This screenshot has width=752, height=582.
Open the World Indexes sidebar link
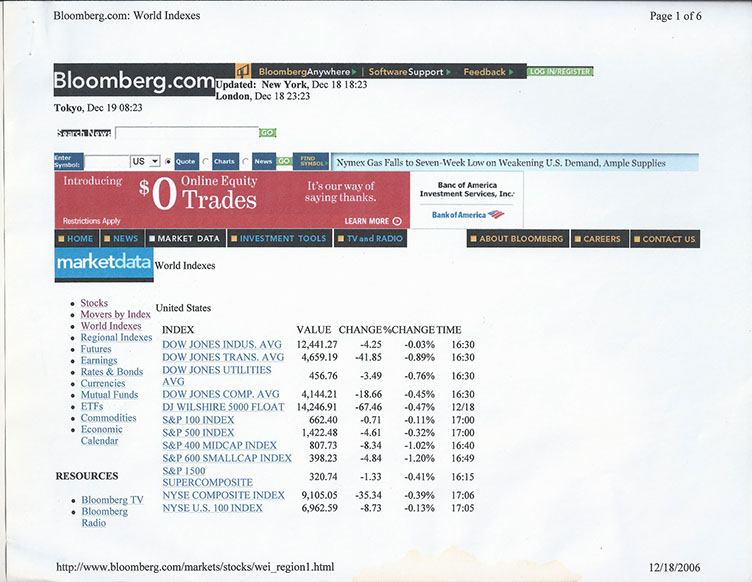111,326
